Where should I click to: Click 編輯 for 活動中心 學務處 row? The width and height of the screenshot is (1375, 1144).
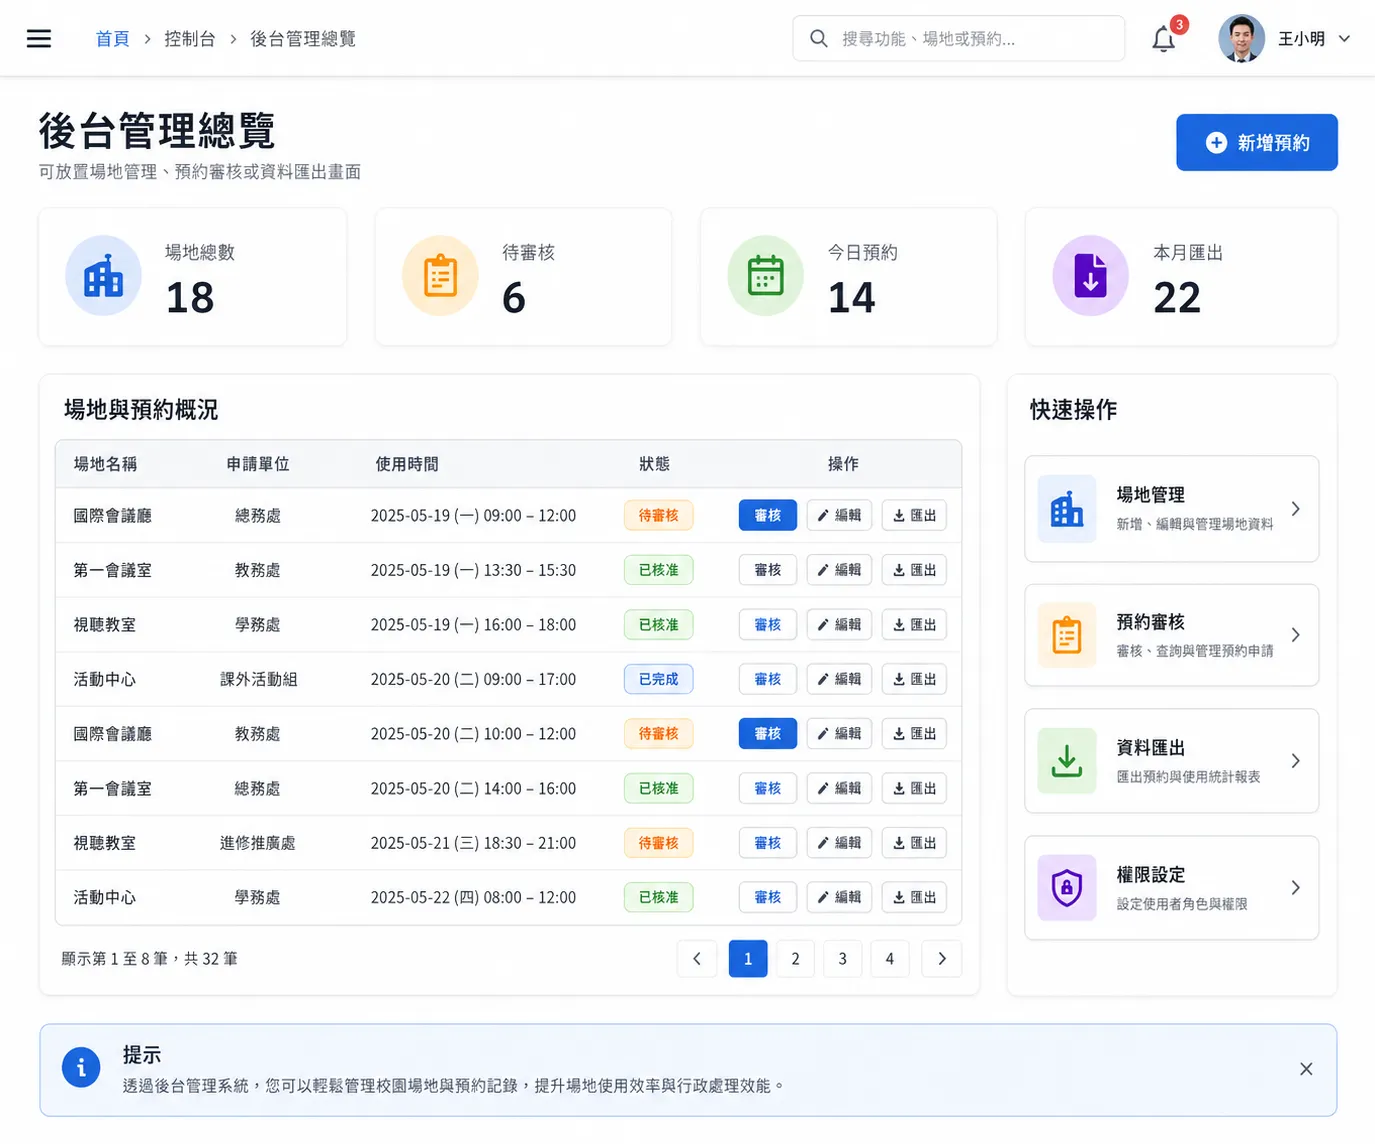(x=839, y=897)
